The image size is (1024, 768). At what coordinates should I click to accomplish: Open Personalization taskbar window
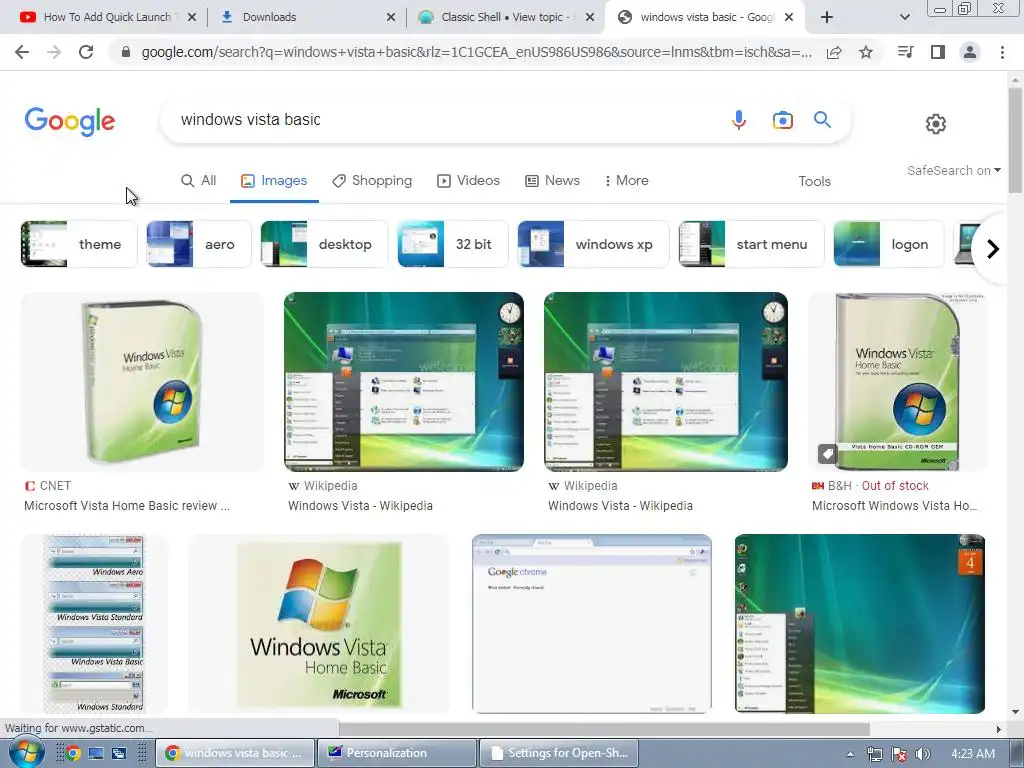(x=396, y=753)
